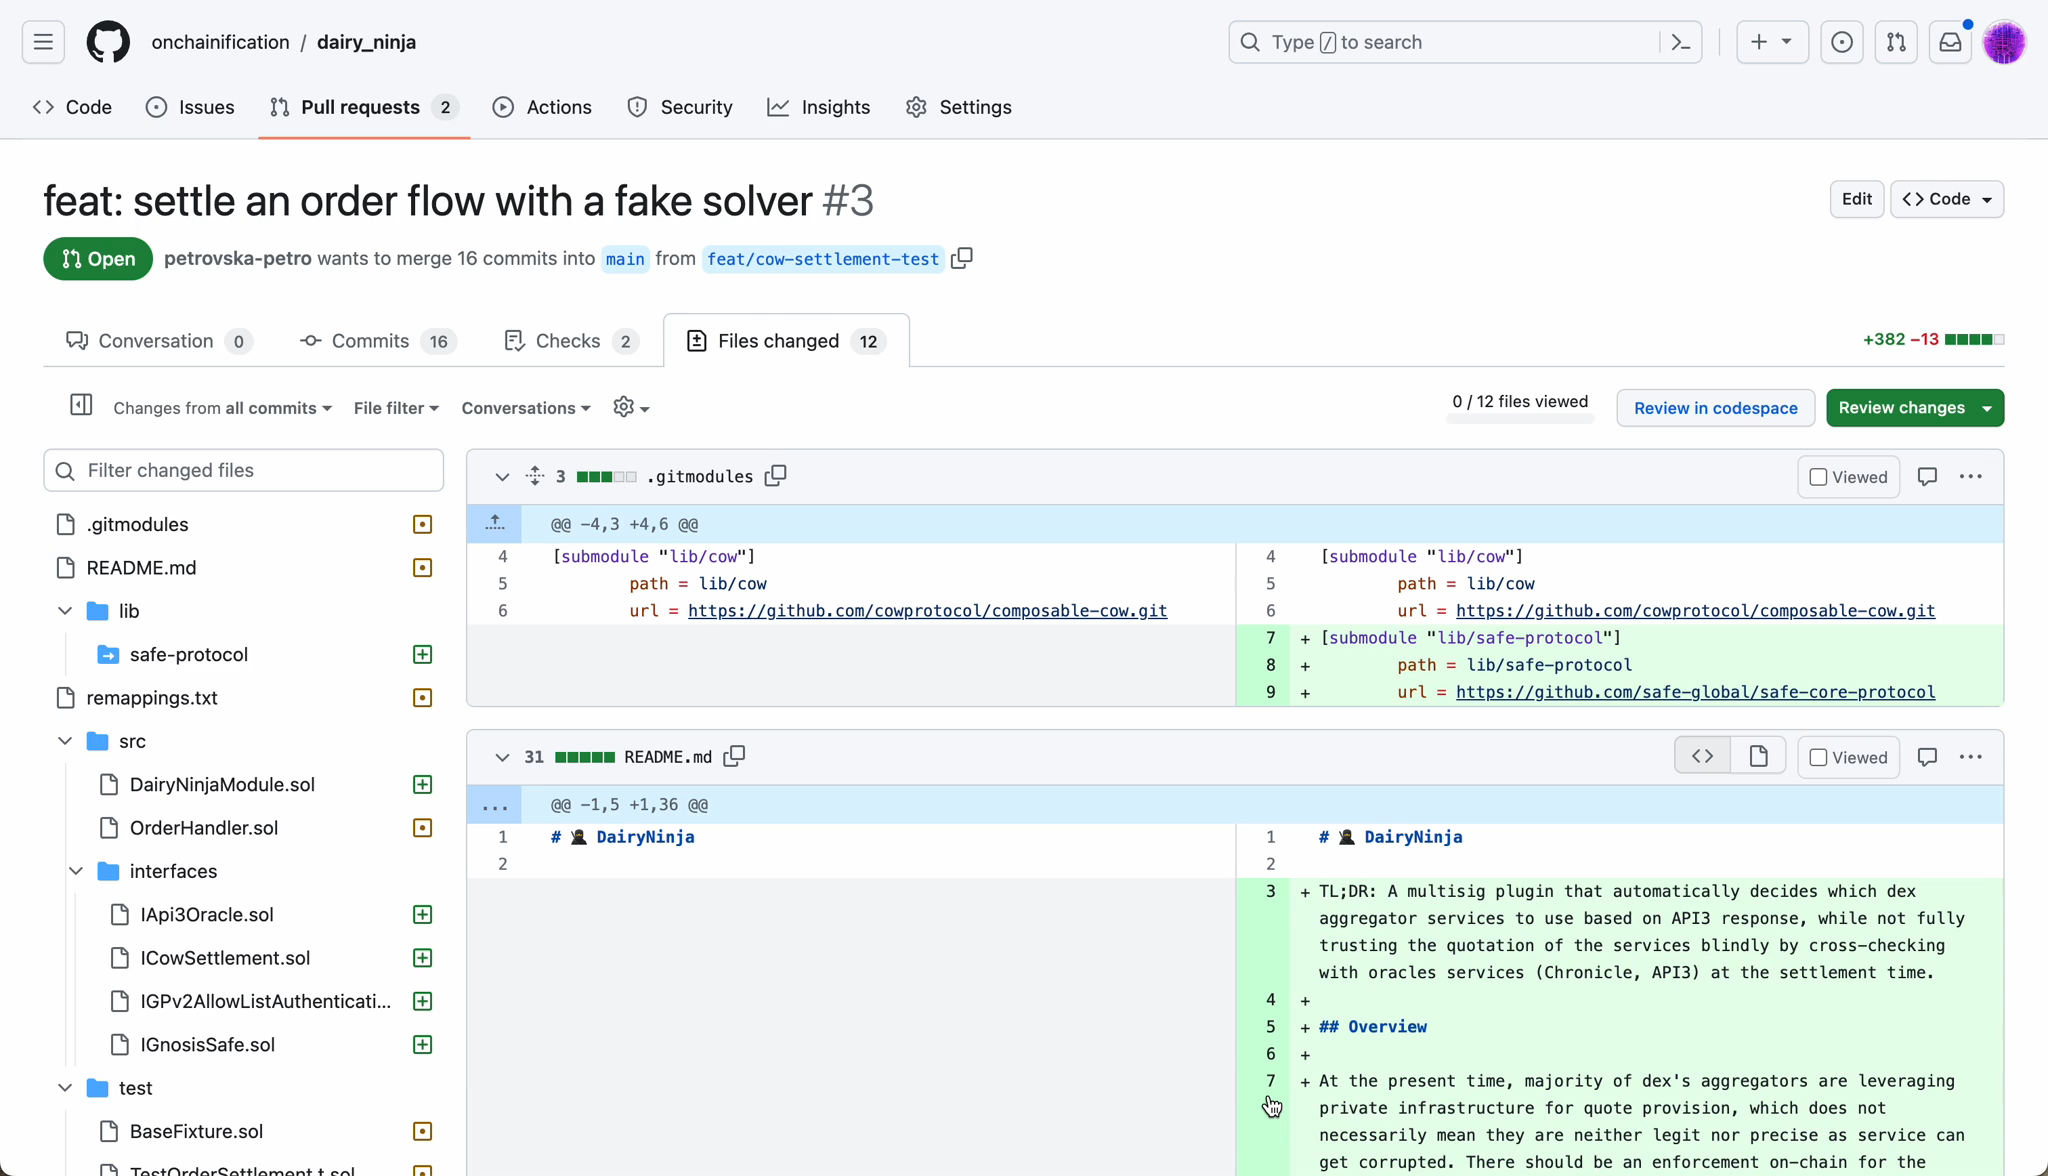2048x1176 pixels.
Task: Show the README.md rich diff
Action: (x=1758, y=757)
